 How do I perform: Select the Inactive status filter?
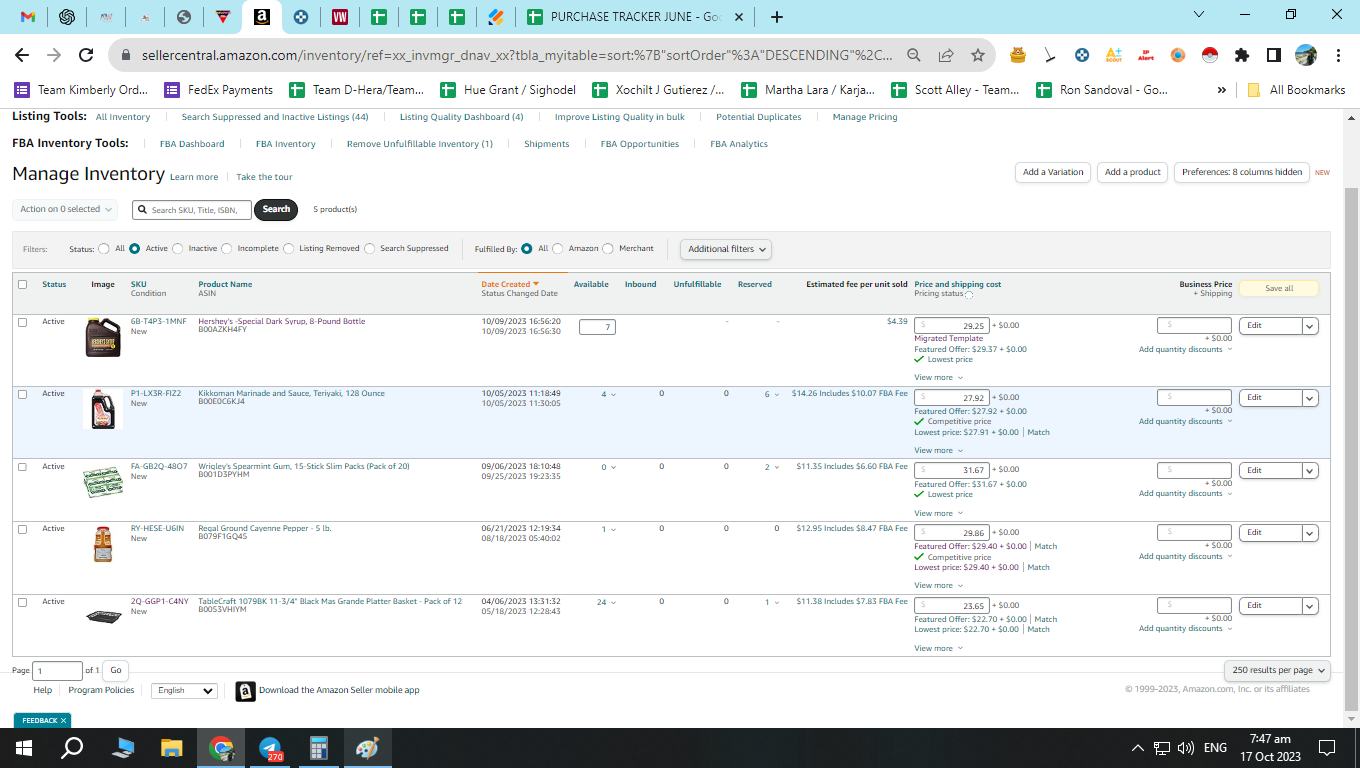[178, 249]
